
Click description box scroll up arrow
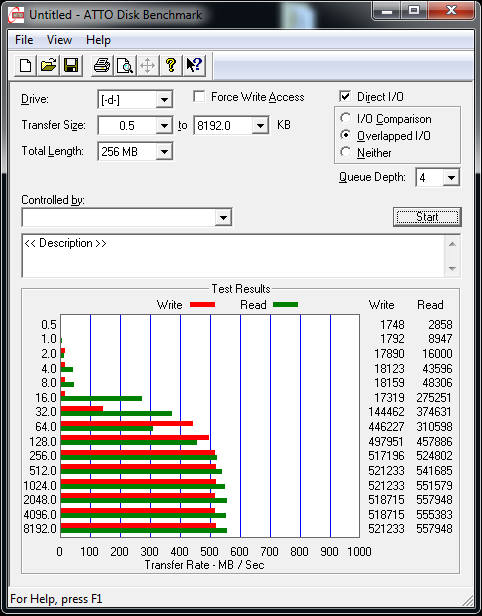click(452, 244)
